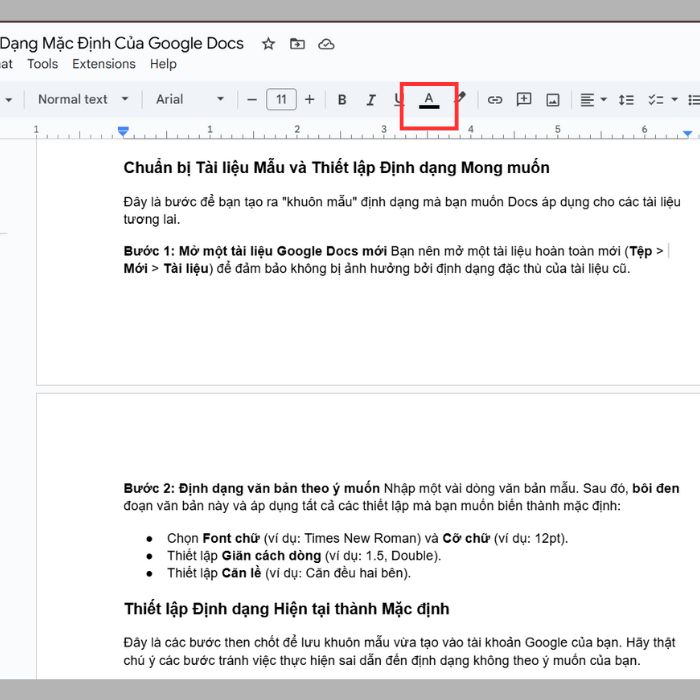Increase font size with plus button

tap(310, 100)
